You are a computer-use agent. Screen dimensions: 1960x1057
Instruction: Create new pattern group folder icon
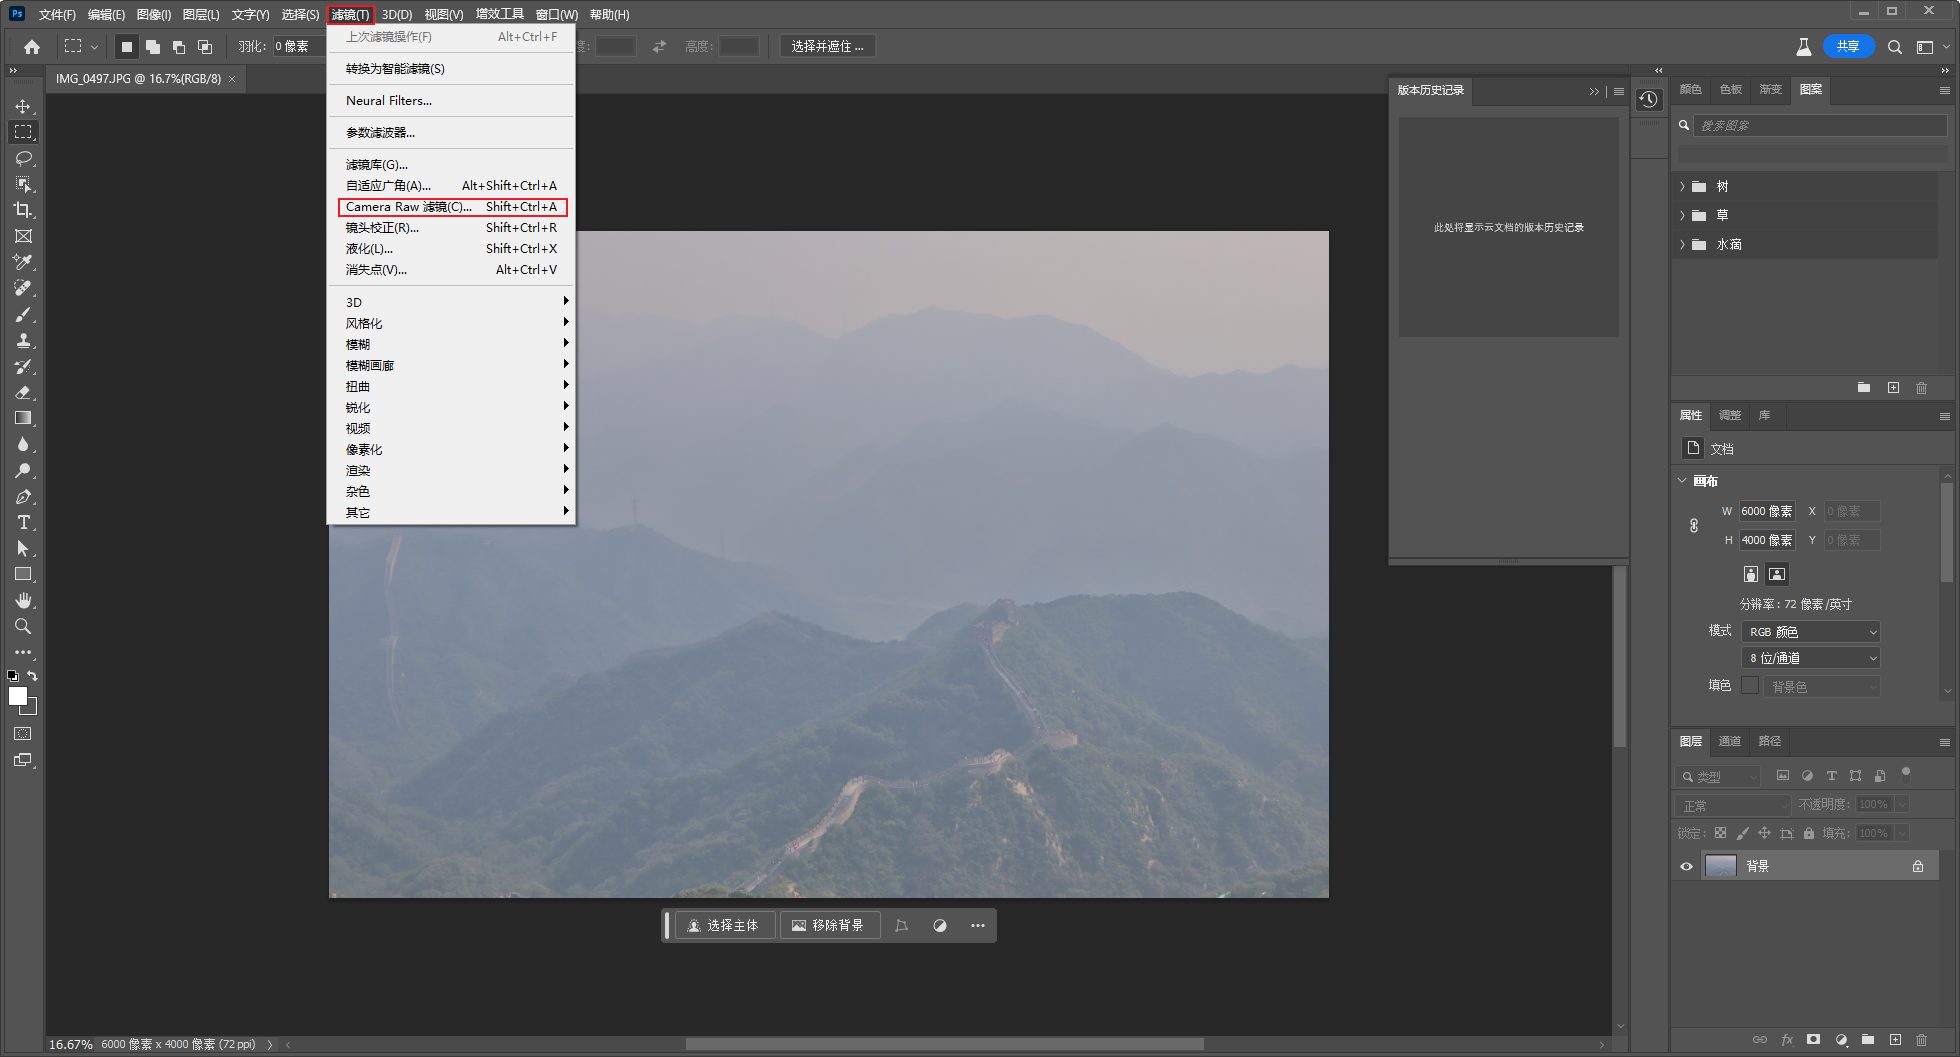point(1864,387)
